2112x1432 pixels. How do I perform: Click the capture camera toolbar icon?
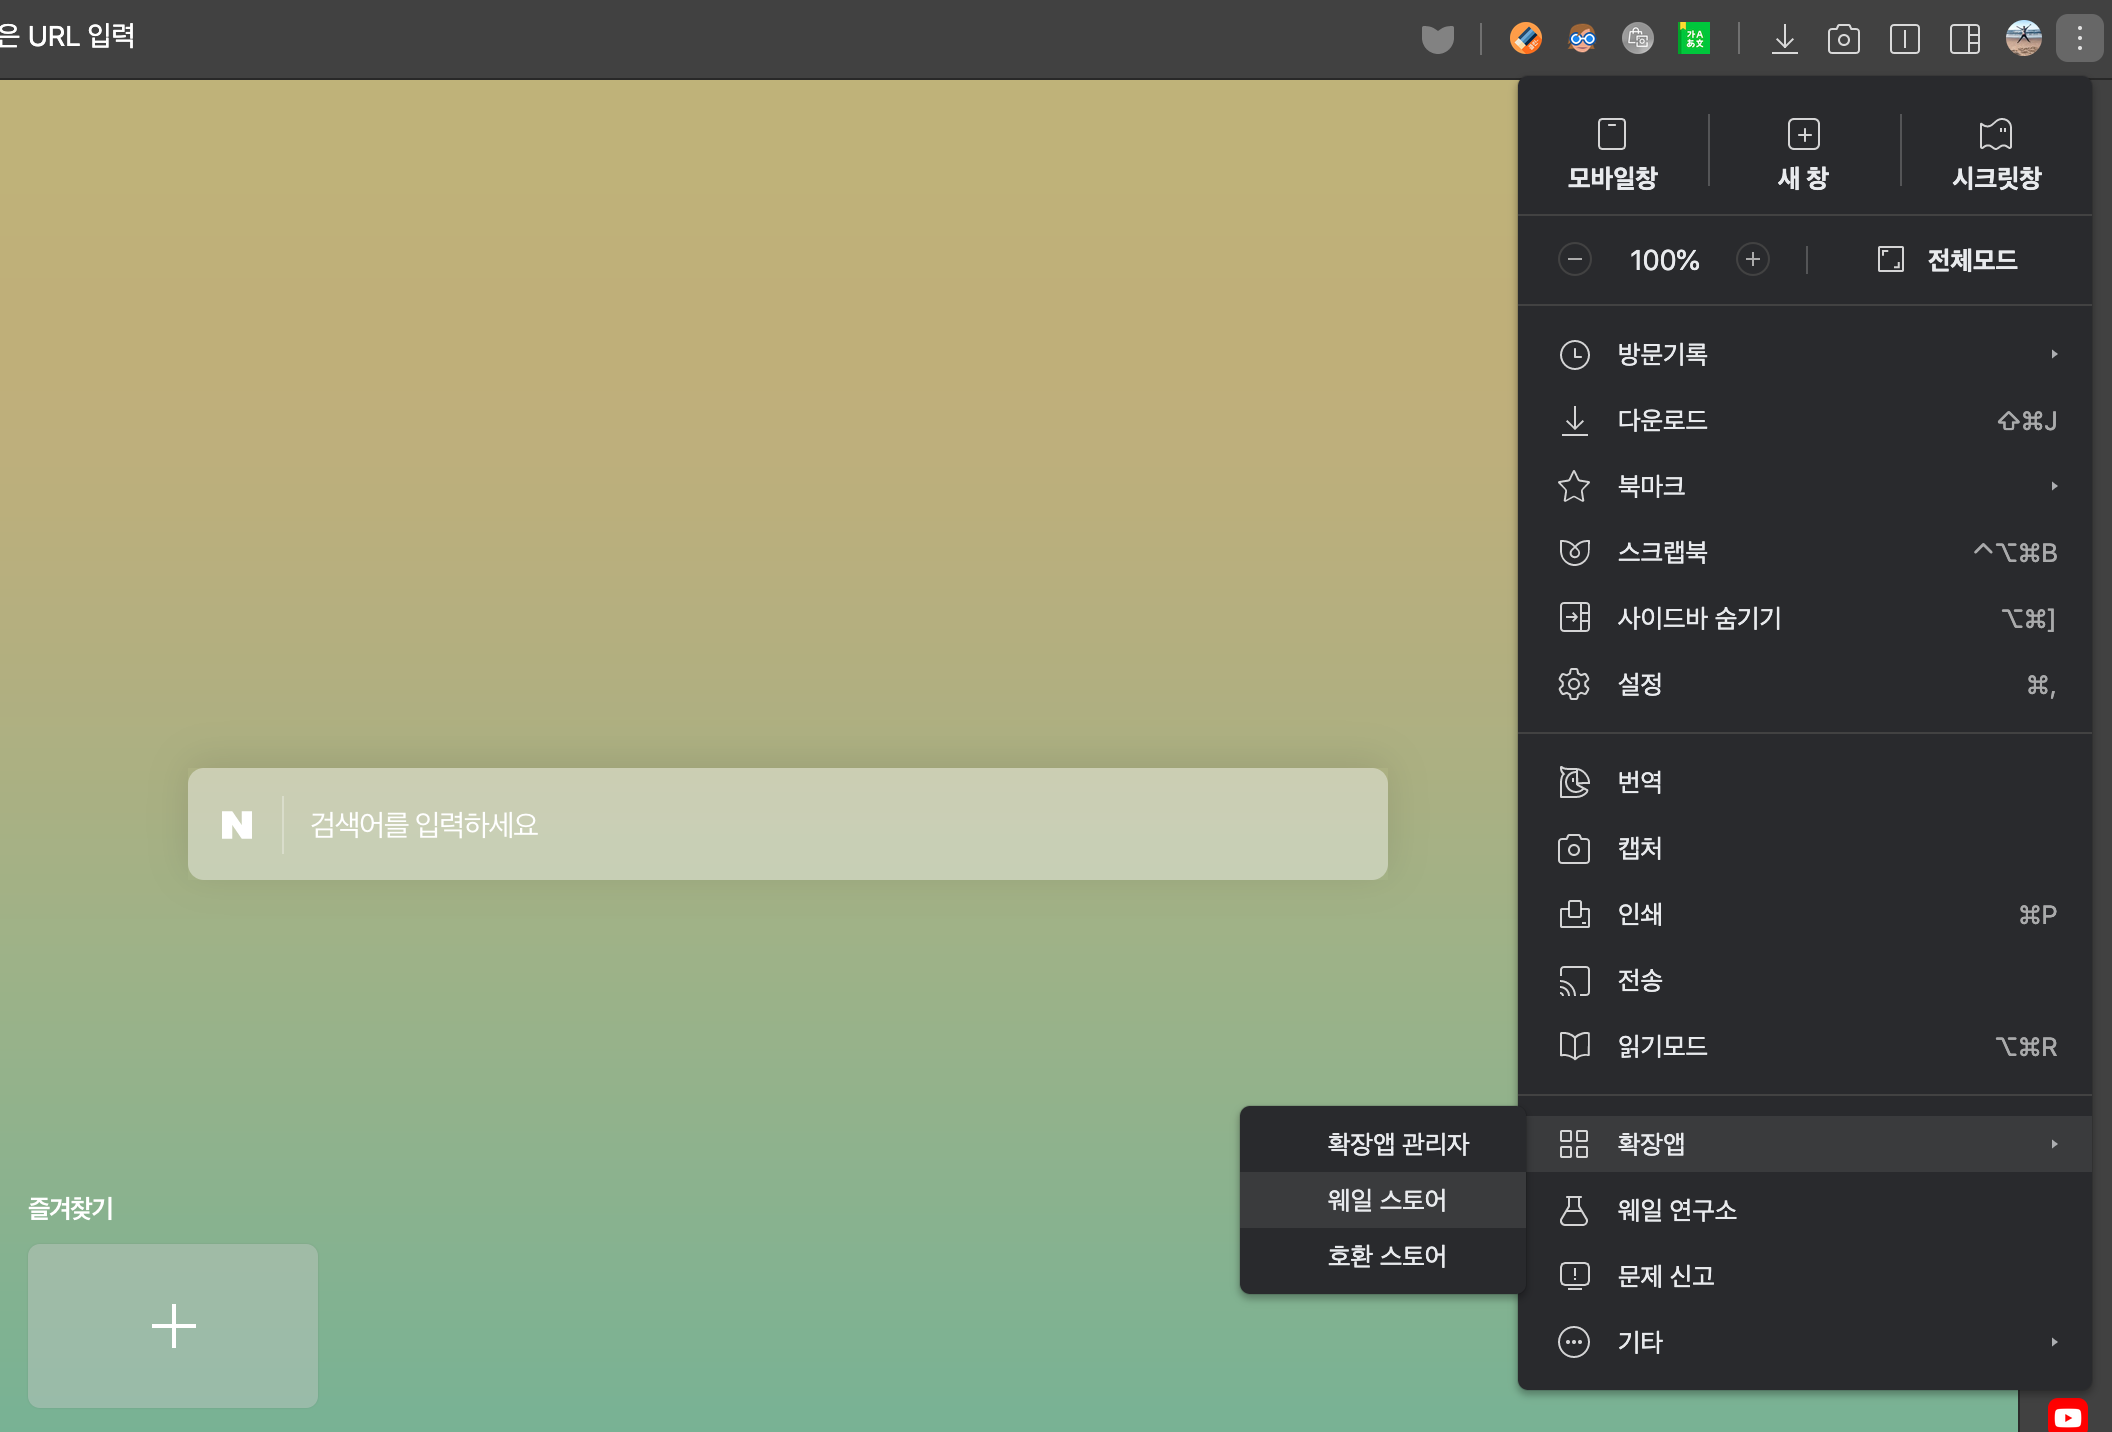coord(1843,39)
